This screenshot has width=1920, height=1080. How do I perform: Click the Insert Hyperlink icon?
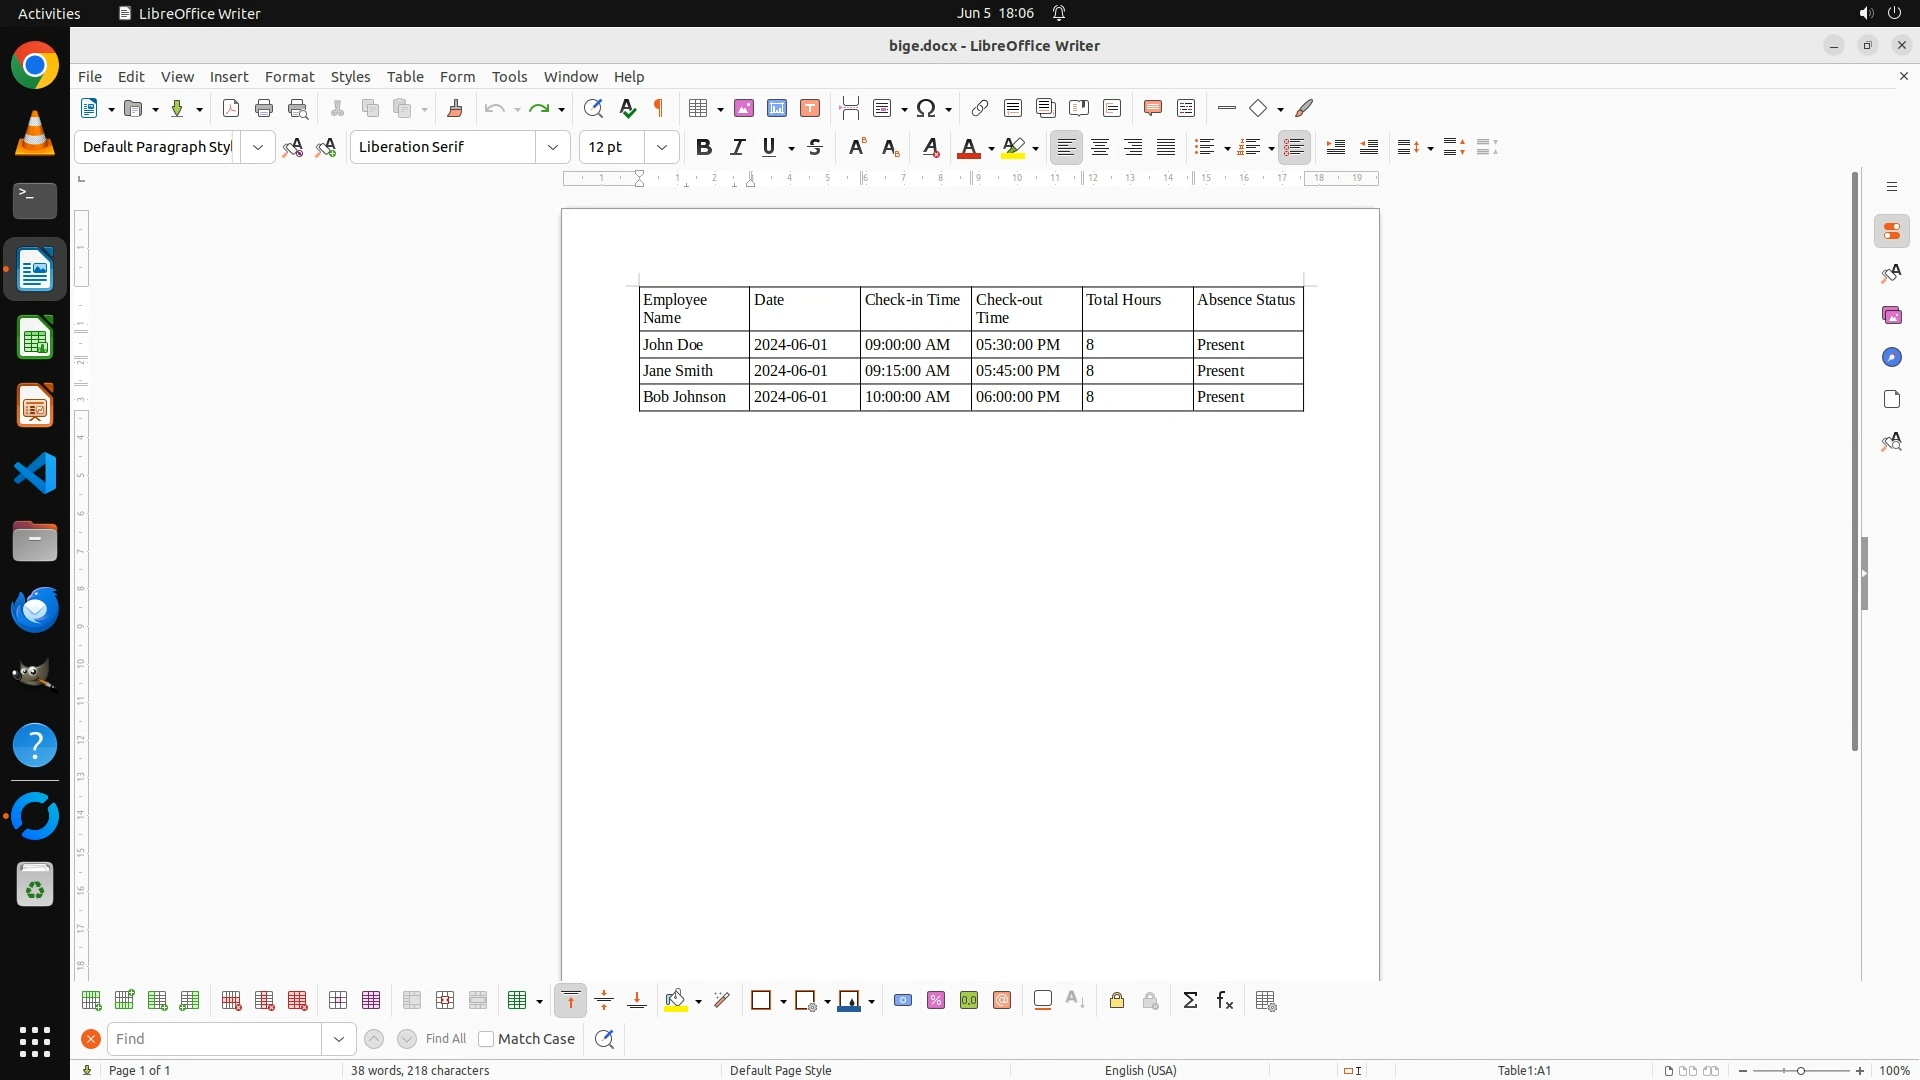pyautogui.click(x=980, y=108)
